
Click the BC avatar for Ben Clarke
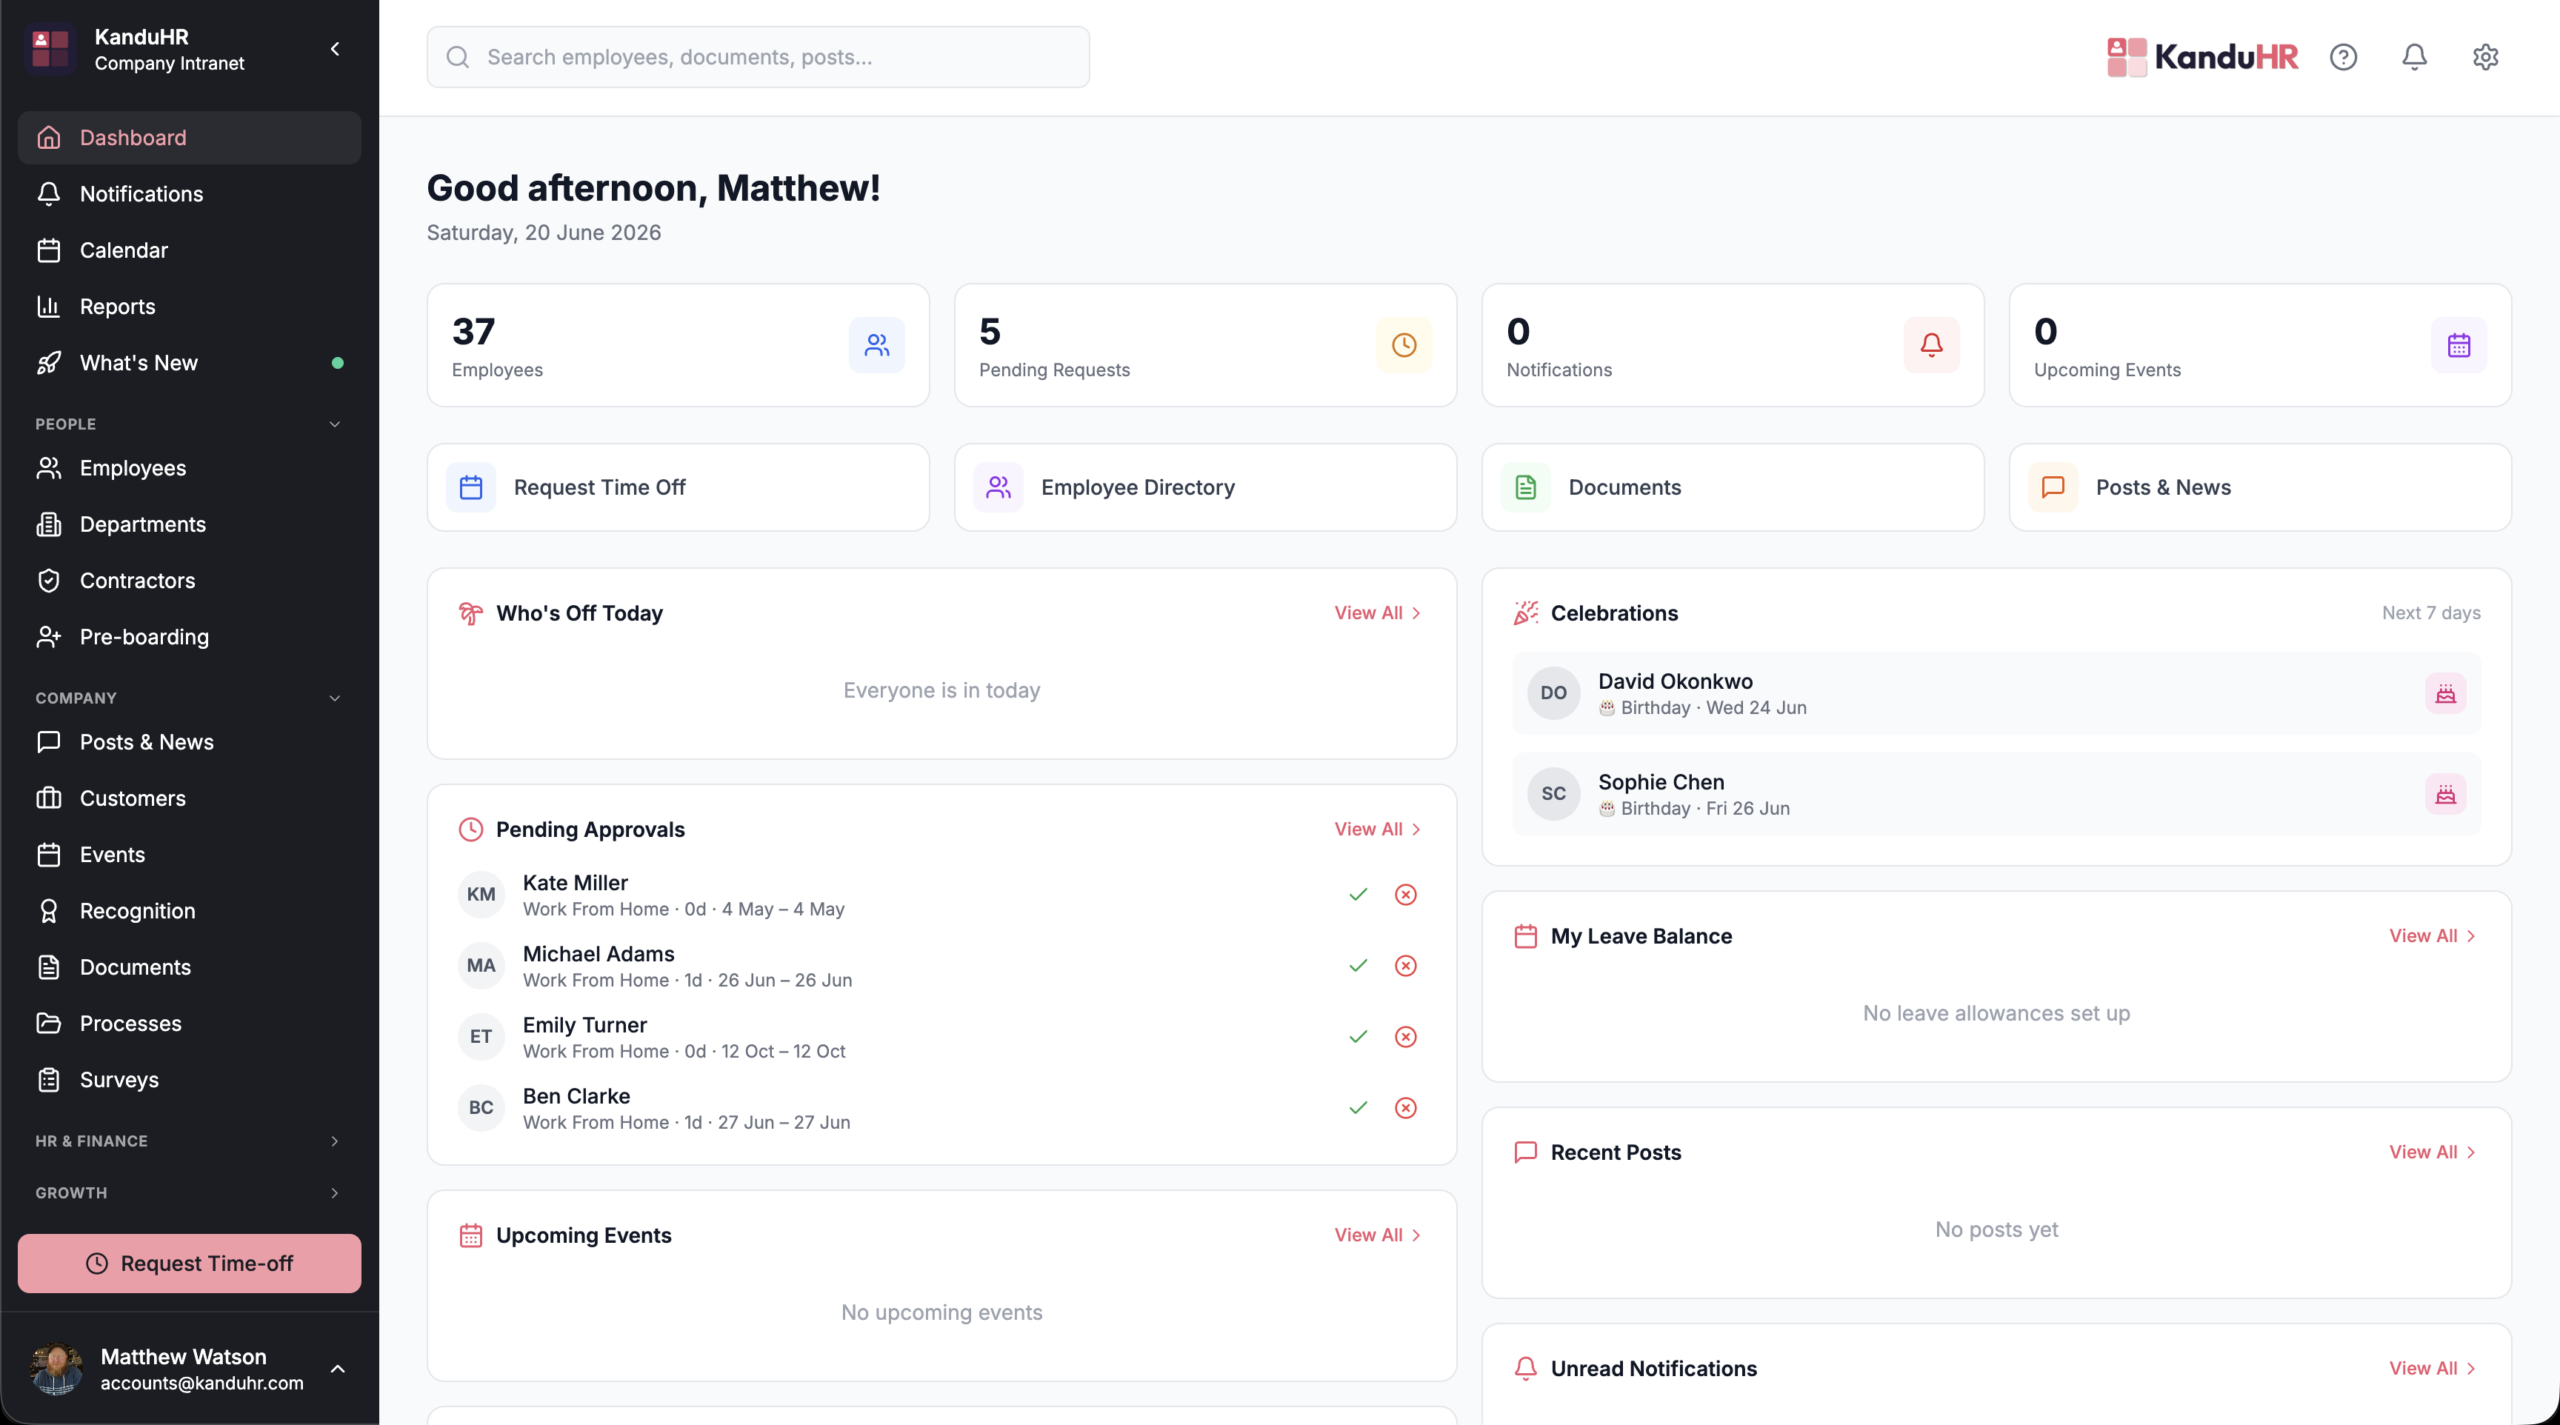click(x=481, y=1107)
